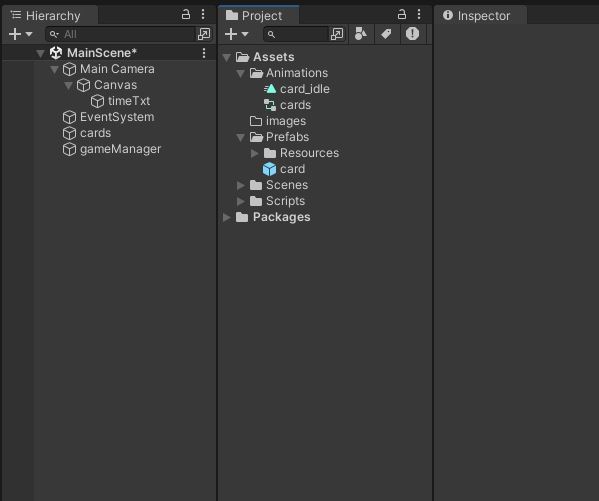Select the 'gameManager' object name

[x=120, y=149]
